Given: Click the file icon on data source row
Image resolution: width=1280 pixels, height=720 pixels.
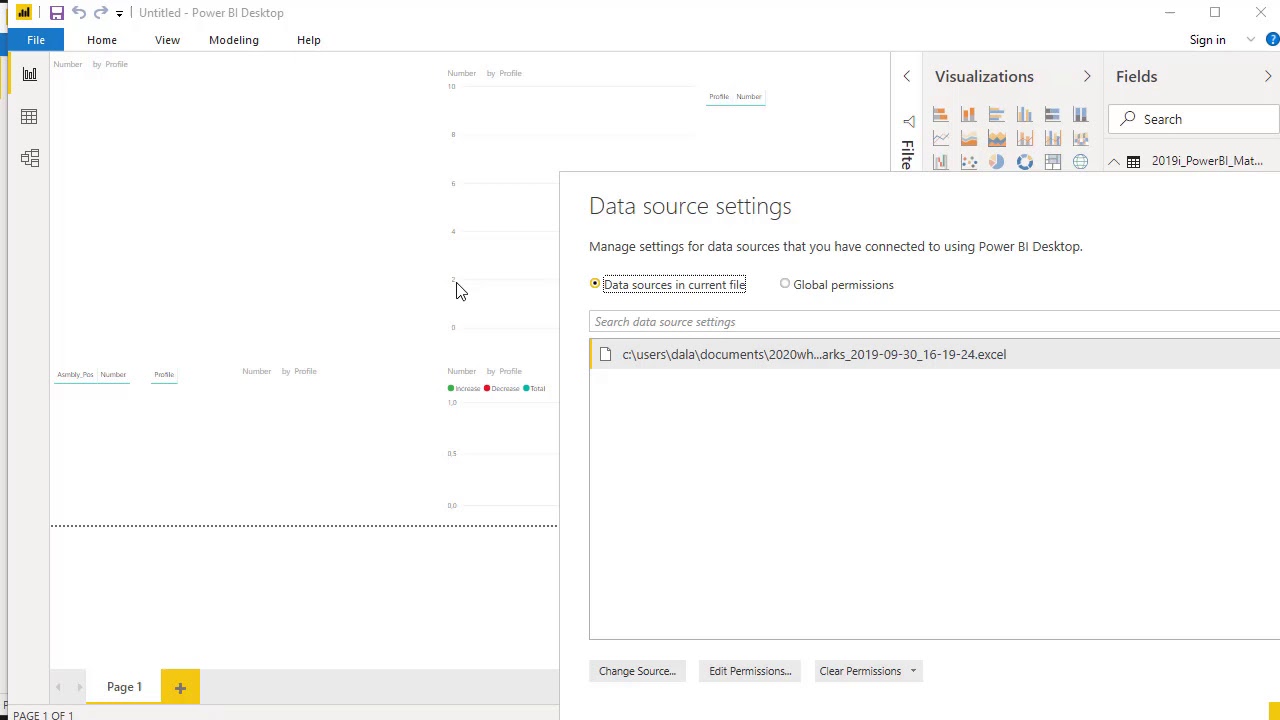Looking at the screenshot, I should coord(605,354).
